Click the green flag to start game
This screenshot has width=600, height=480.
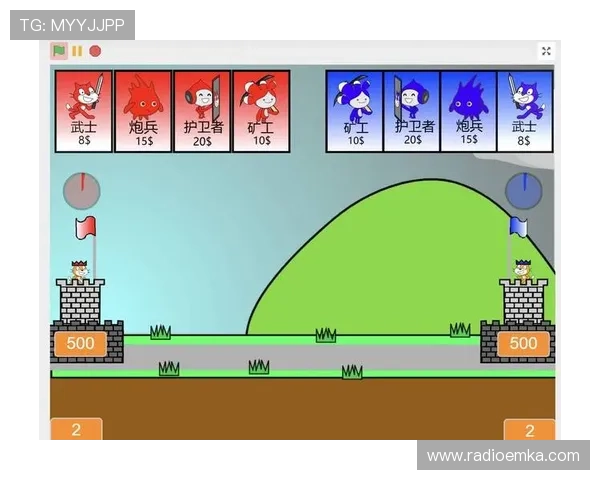point(59,51)
